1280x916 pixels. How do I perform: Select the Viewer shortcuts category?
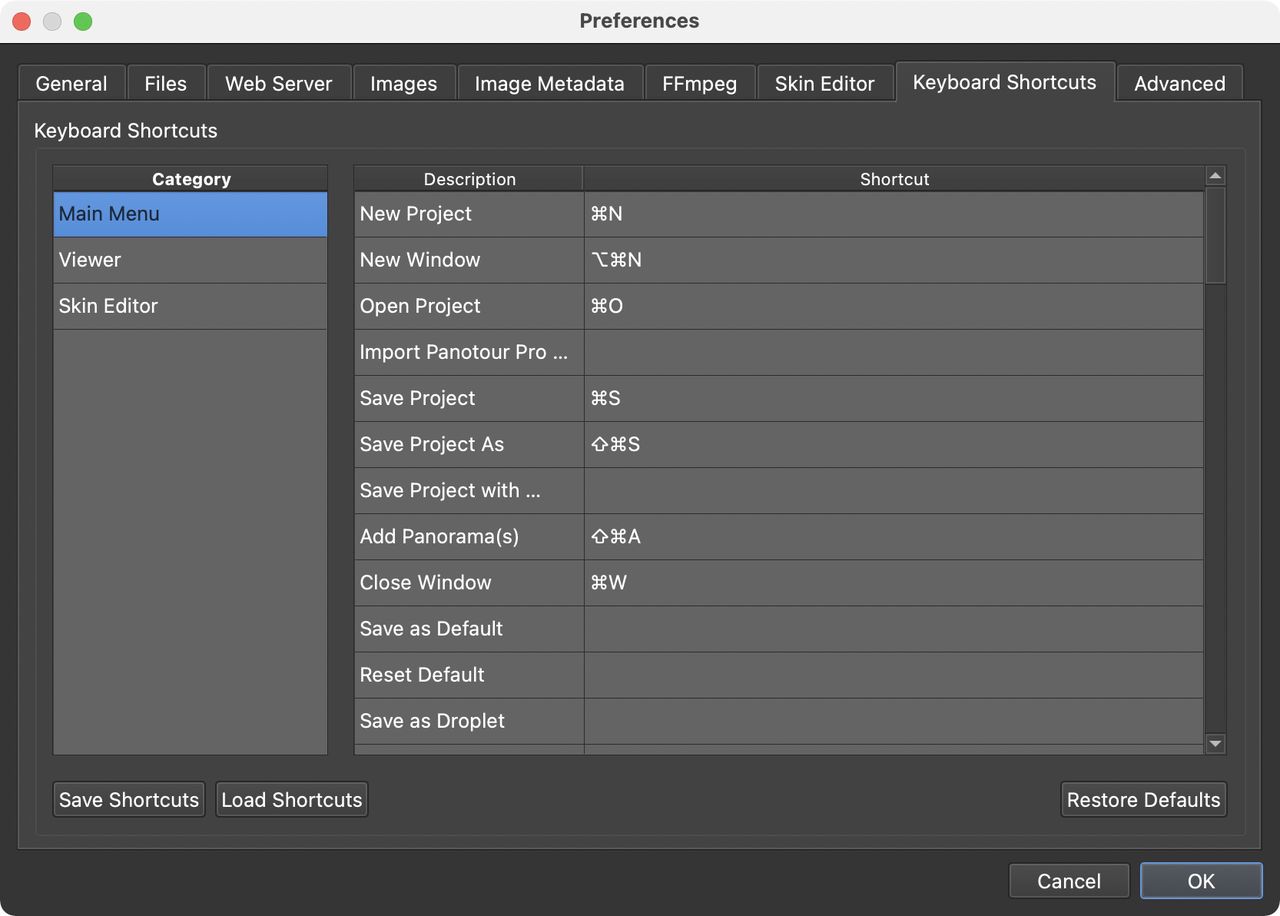[190, 259]
